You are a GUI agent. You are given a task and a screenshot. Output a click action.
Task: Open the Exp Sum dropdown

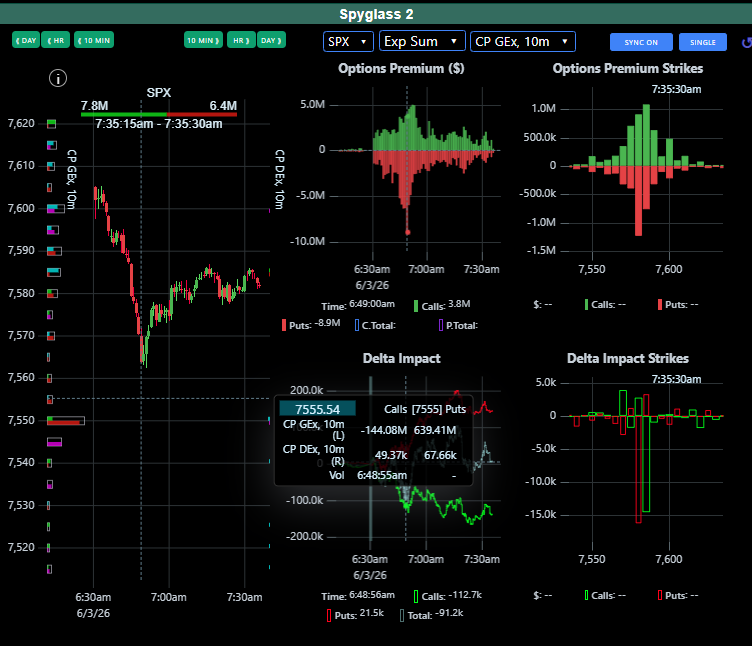[422, 41]
